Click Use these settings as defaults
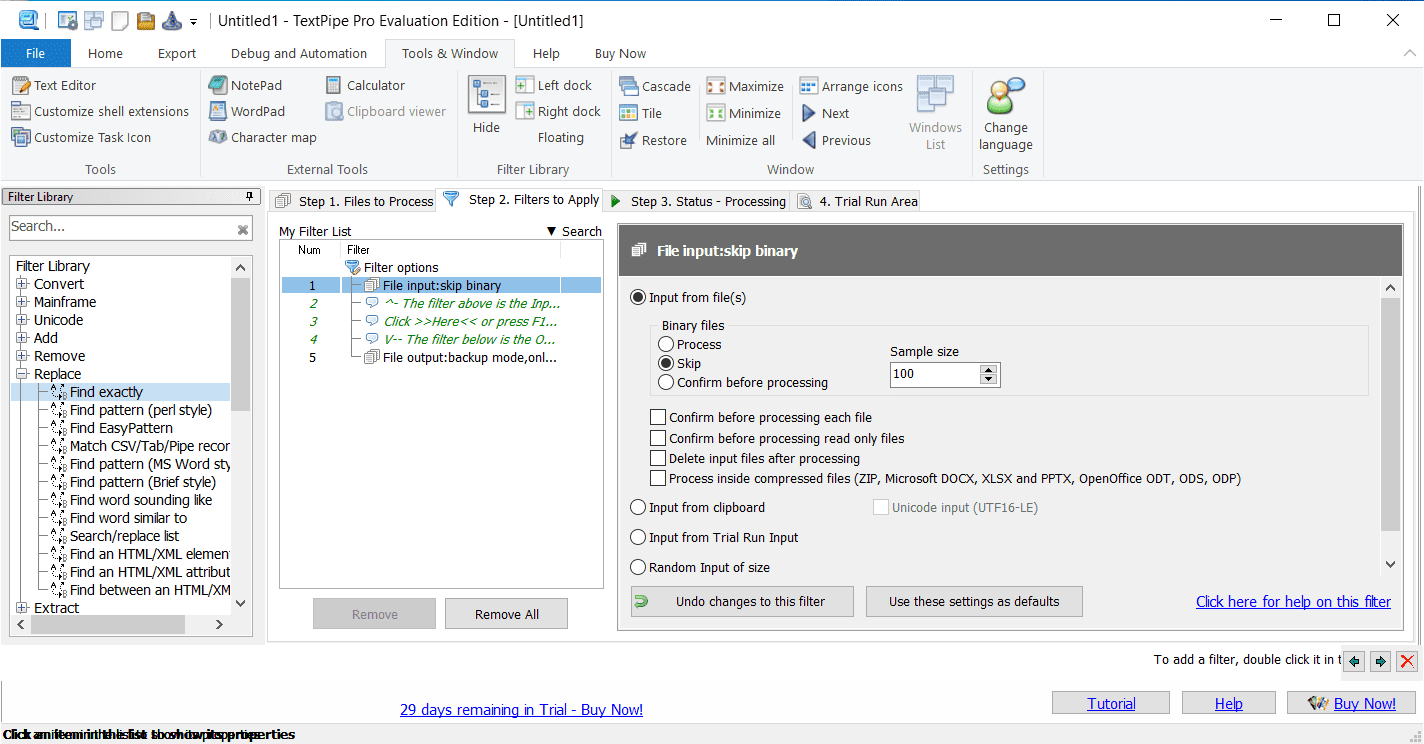Viewport: 1424px width, 744px height. (974, 601)
